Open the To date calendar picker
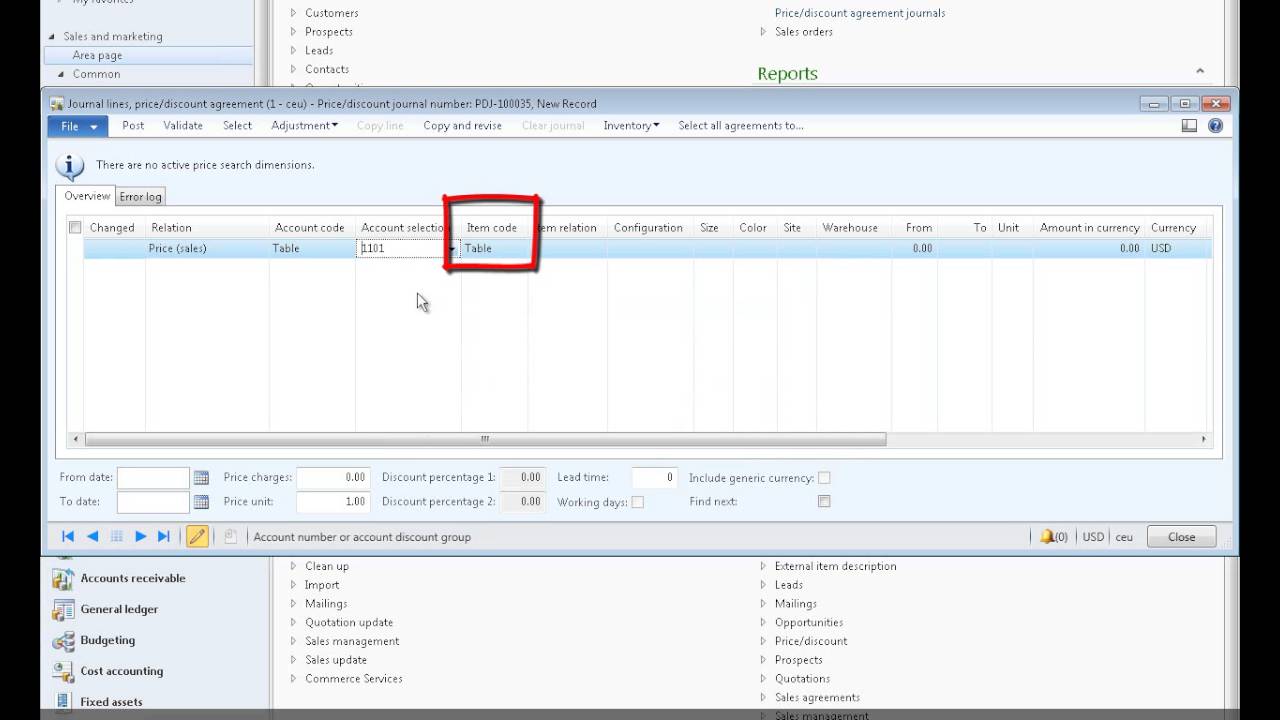This screenshot has height=720, width=1280. 201,502
